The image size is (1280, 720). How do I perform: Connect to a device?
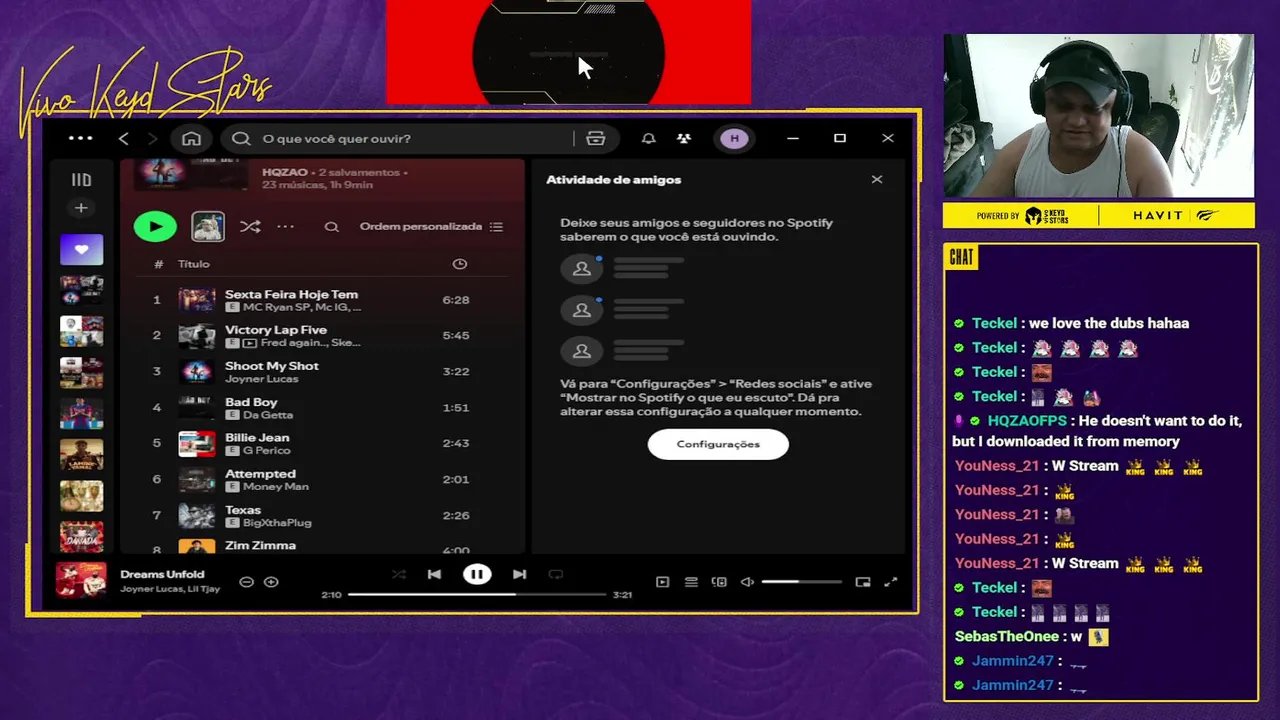719,582
